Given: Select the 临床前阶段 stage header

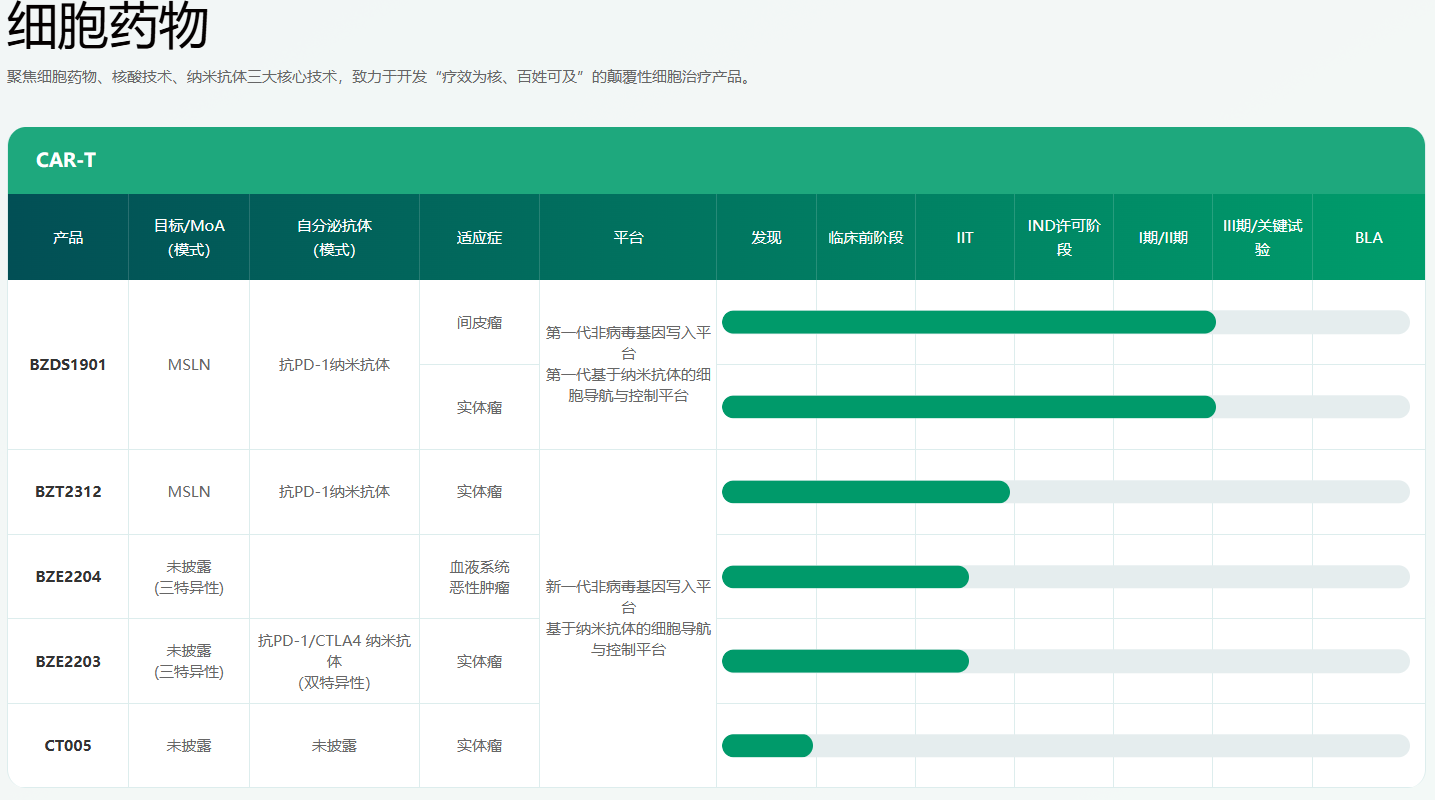Looking at the screenshot, I should click(865, 238).
